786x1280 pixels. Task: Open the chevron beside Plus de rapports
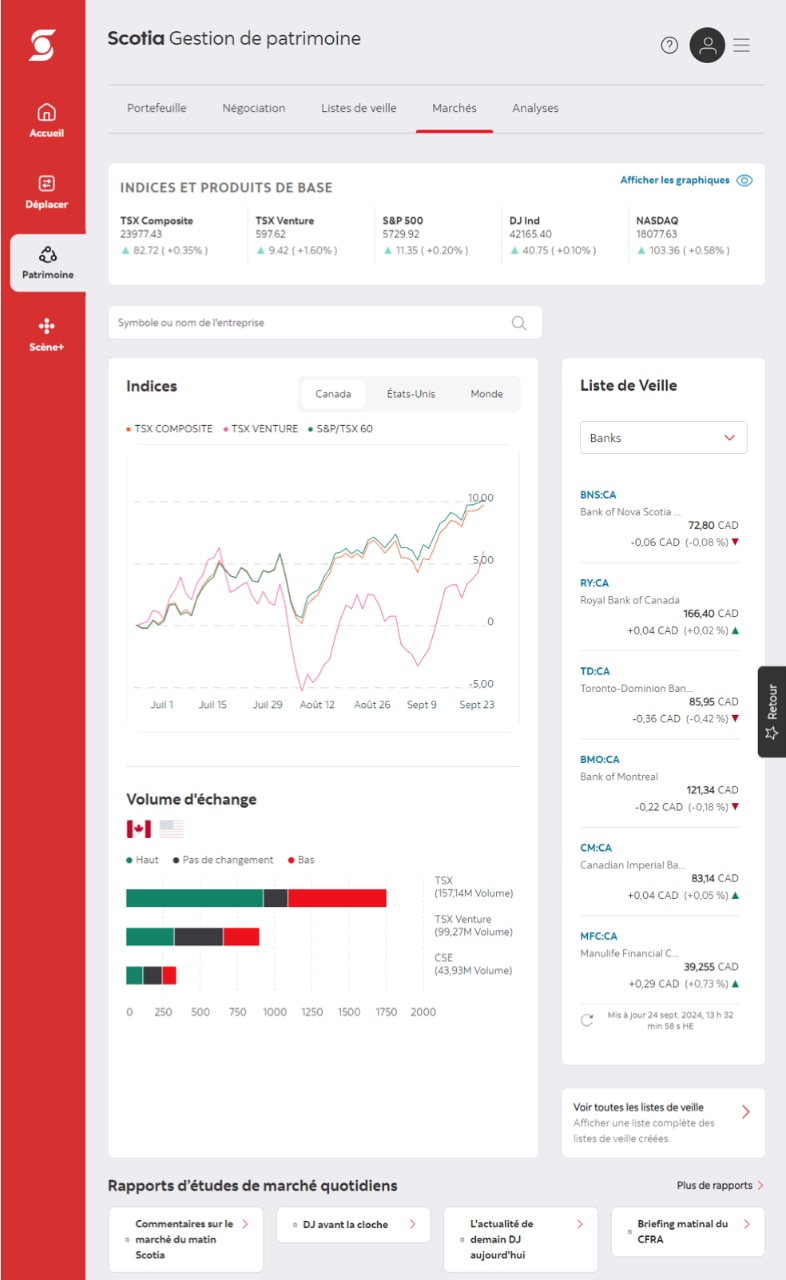click(760, 1186)
